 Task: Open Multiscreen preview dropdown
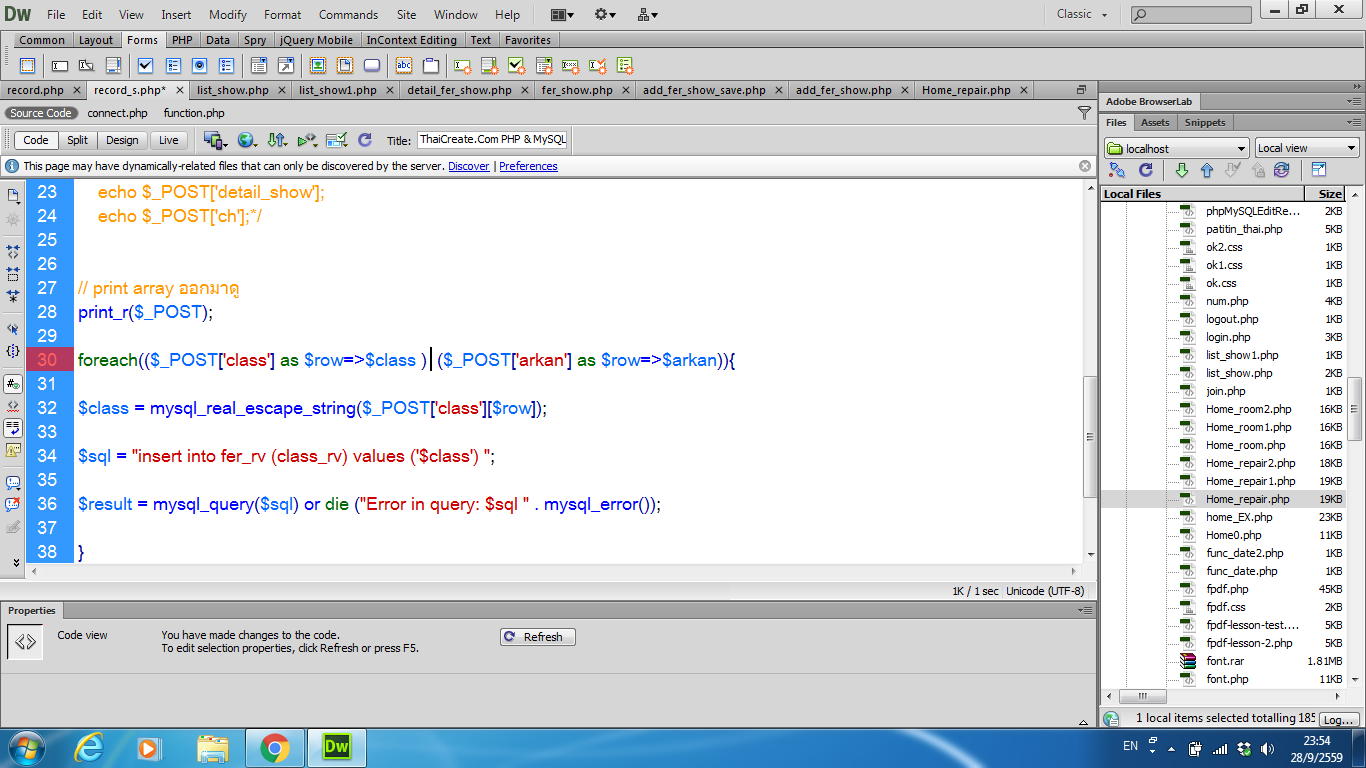click(215, 140)
